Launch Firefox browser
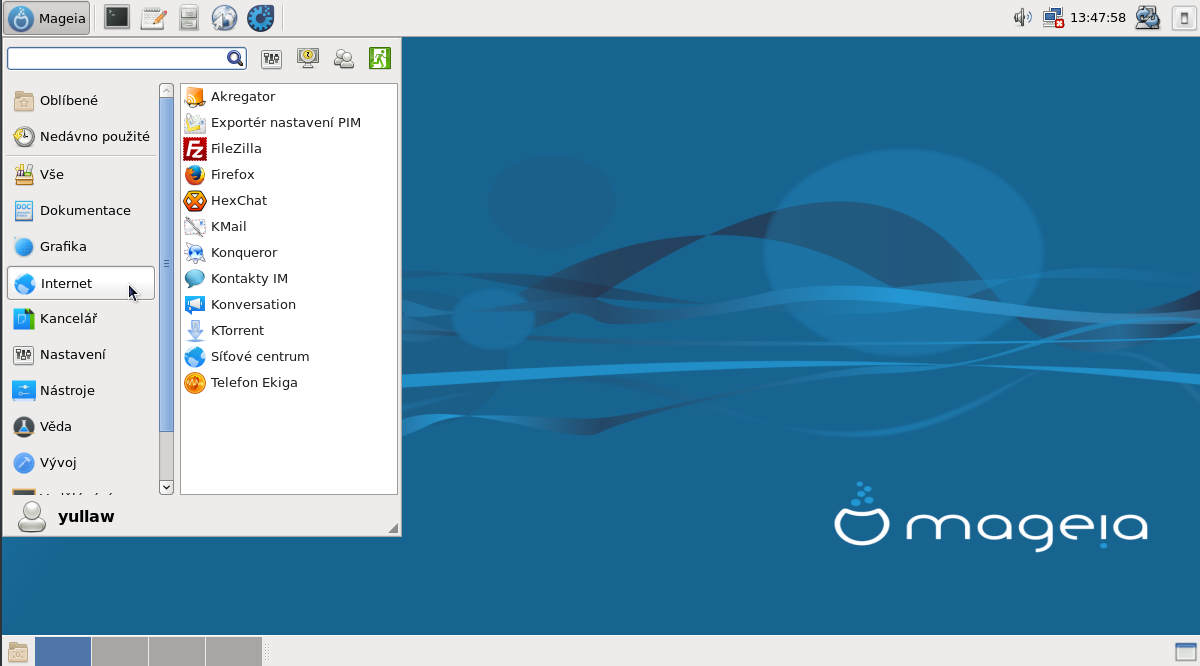Screen dimensions: 1200x666 (x=289, y=174)
